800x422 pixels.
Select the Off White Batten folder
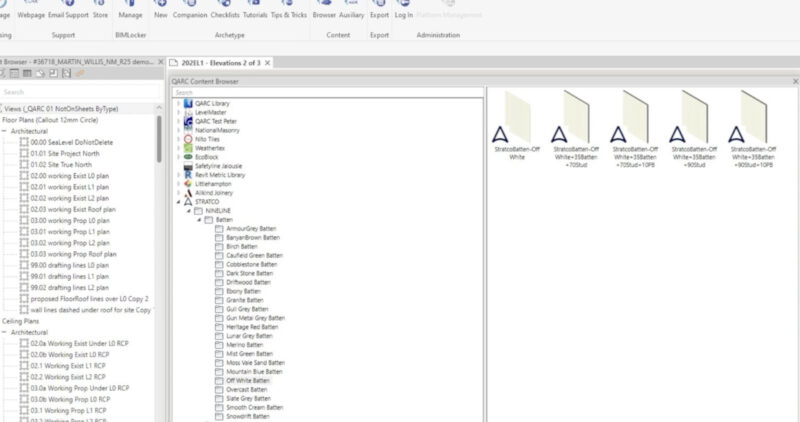(247, 381)
